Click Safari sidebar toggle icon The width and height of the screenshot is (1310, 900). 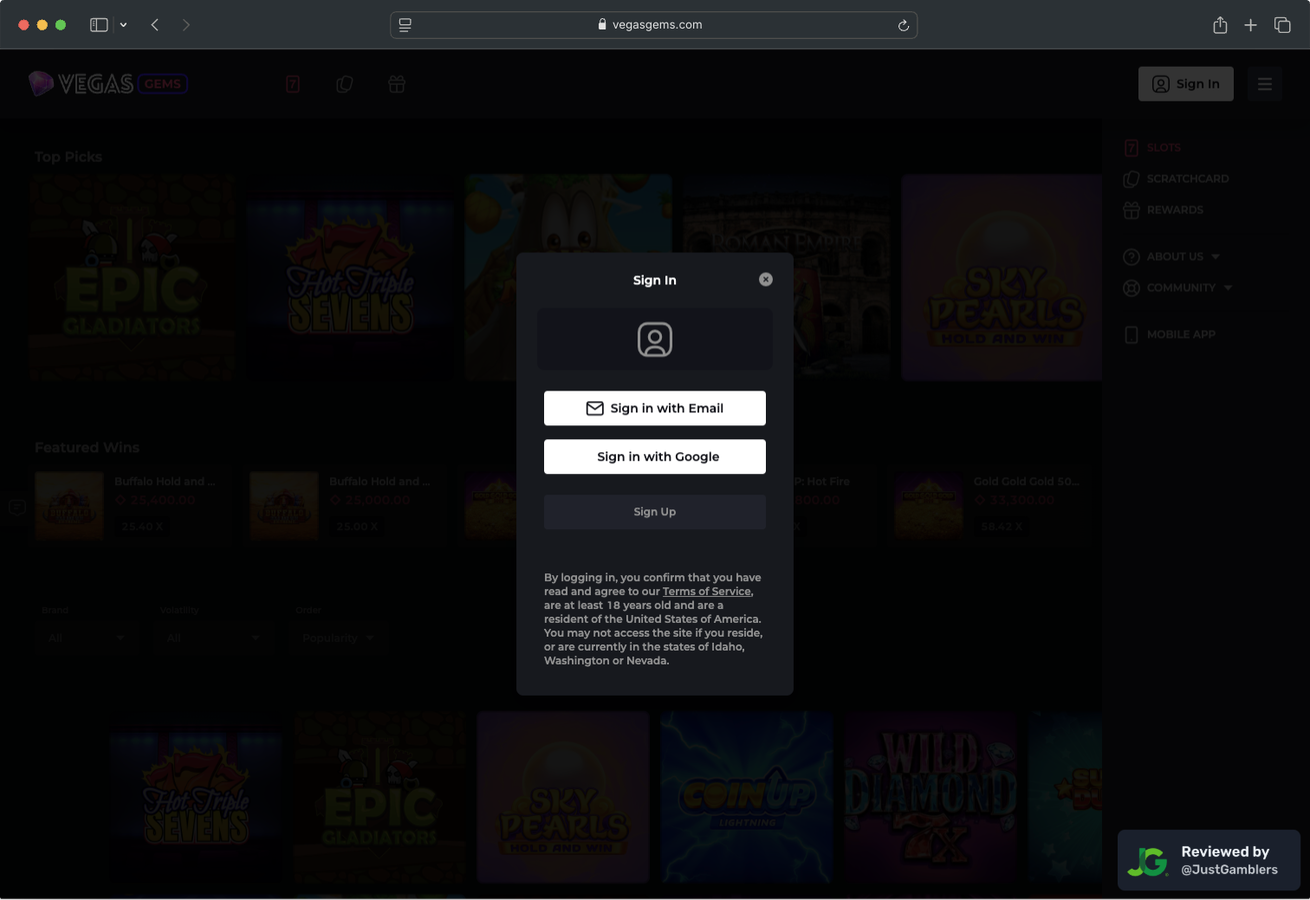(x=99, y=25)
